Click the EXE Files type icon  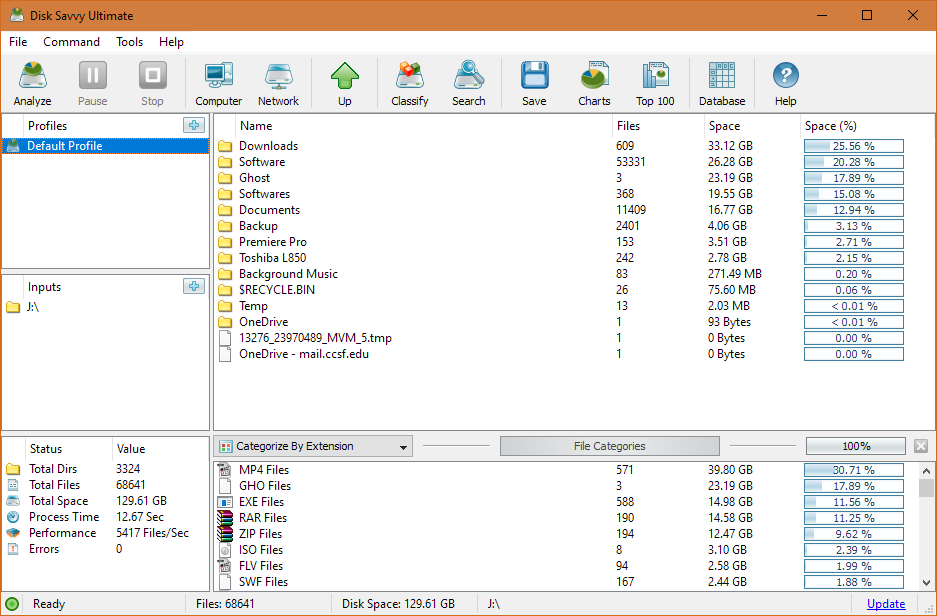tap(225, 502)
